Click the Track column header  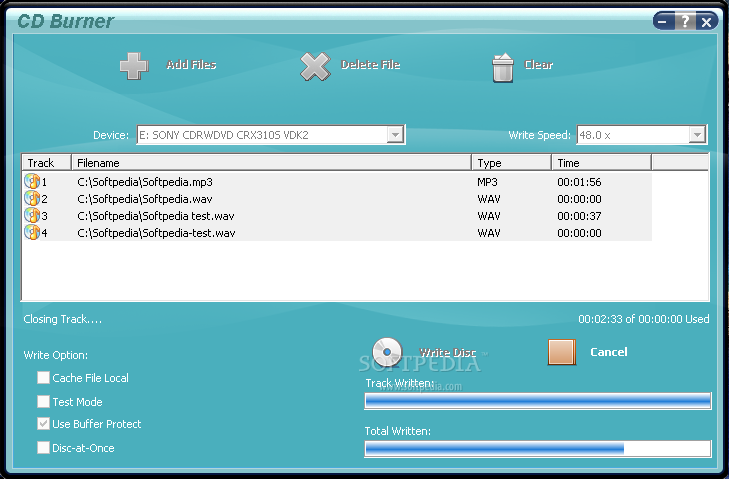pos(46,163)
